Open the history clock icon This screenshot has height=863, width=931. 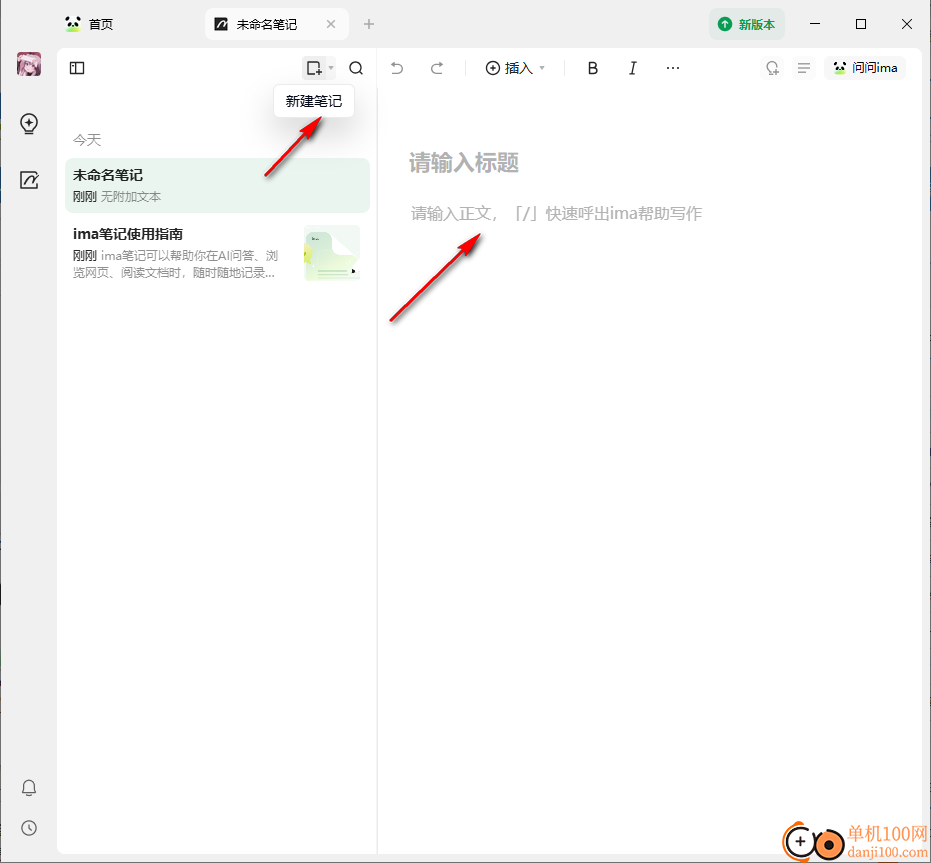pyautogui.click(x=29, y=828)
